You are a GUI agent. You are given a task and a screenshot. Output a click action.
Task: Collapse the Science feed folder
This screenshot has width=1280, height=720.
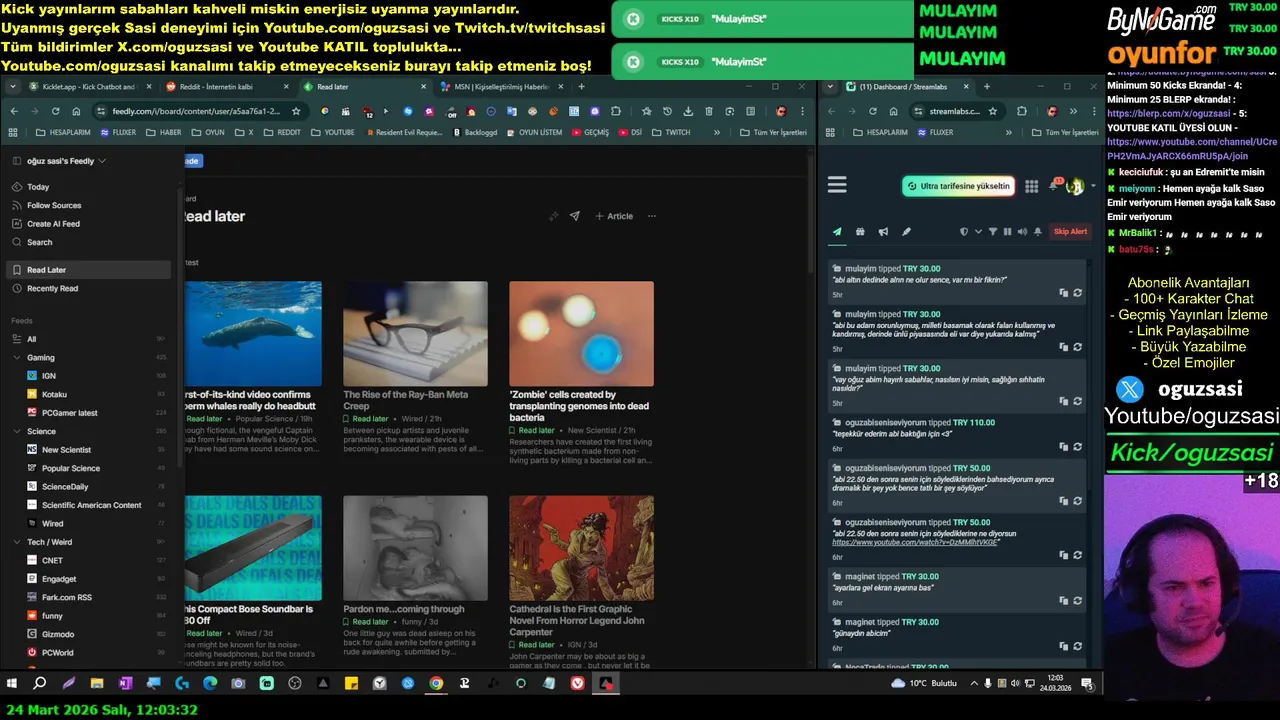pos(17,431)
